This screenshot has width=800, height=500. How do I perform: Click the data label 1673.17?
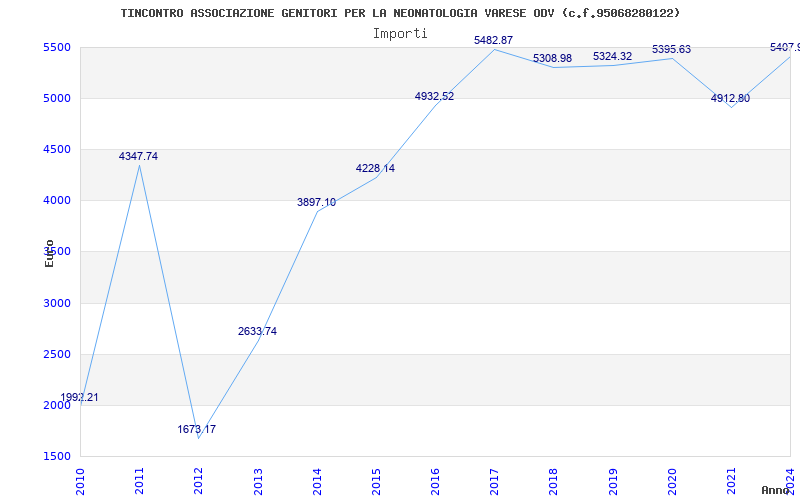click(196, 429)
